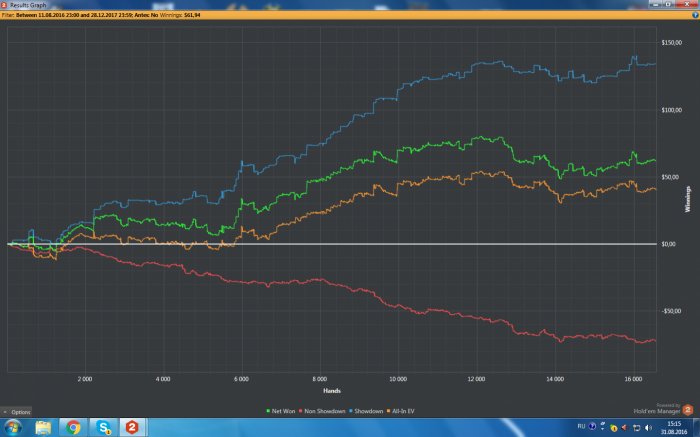
Task: Toggle the Non Showdown legend series
Action: 322,411
